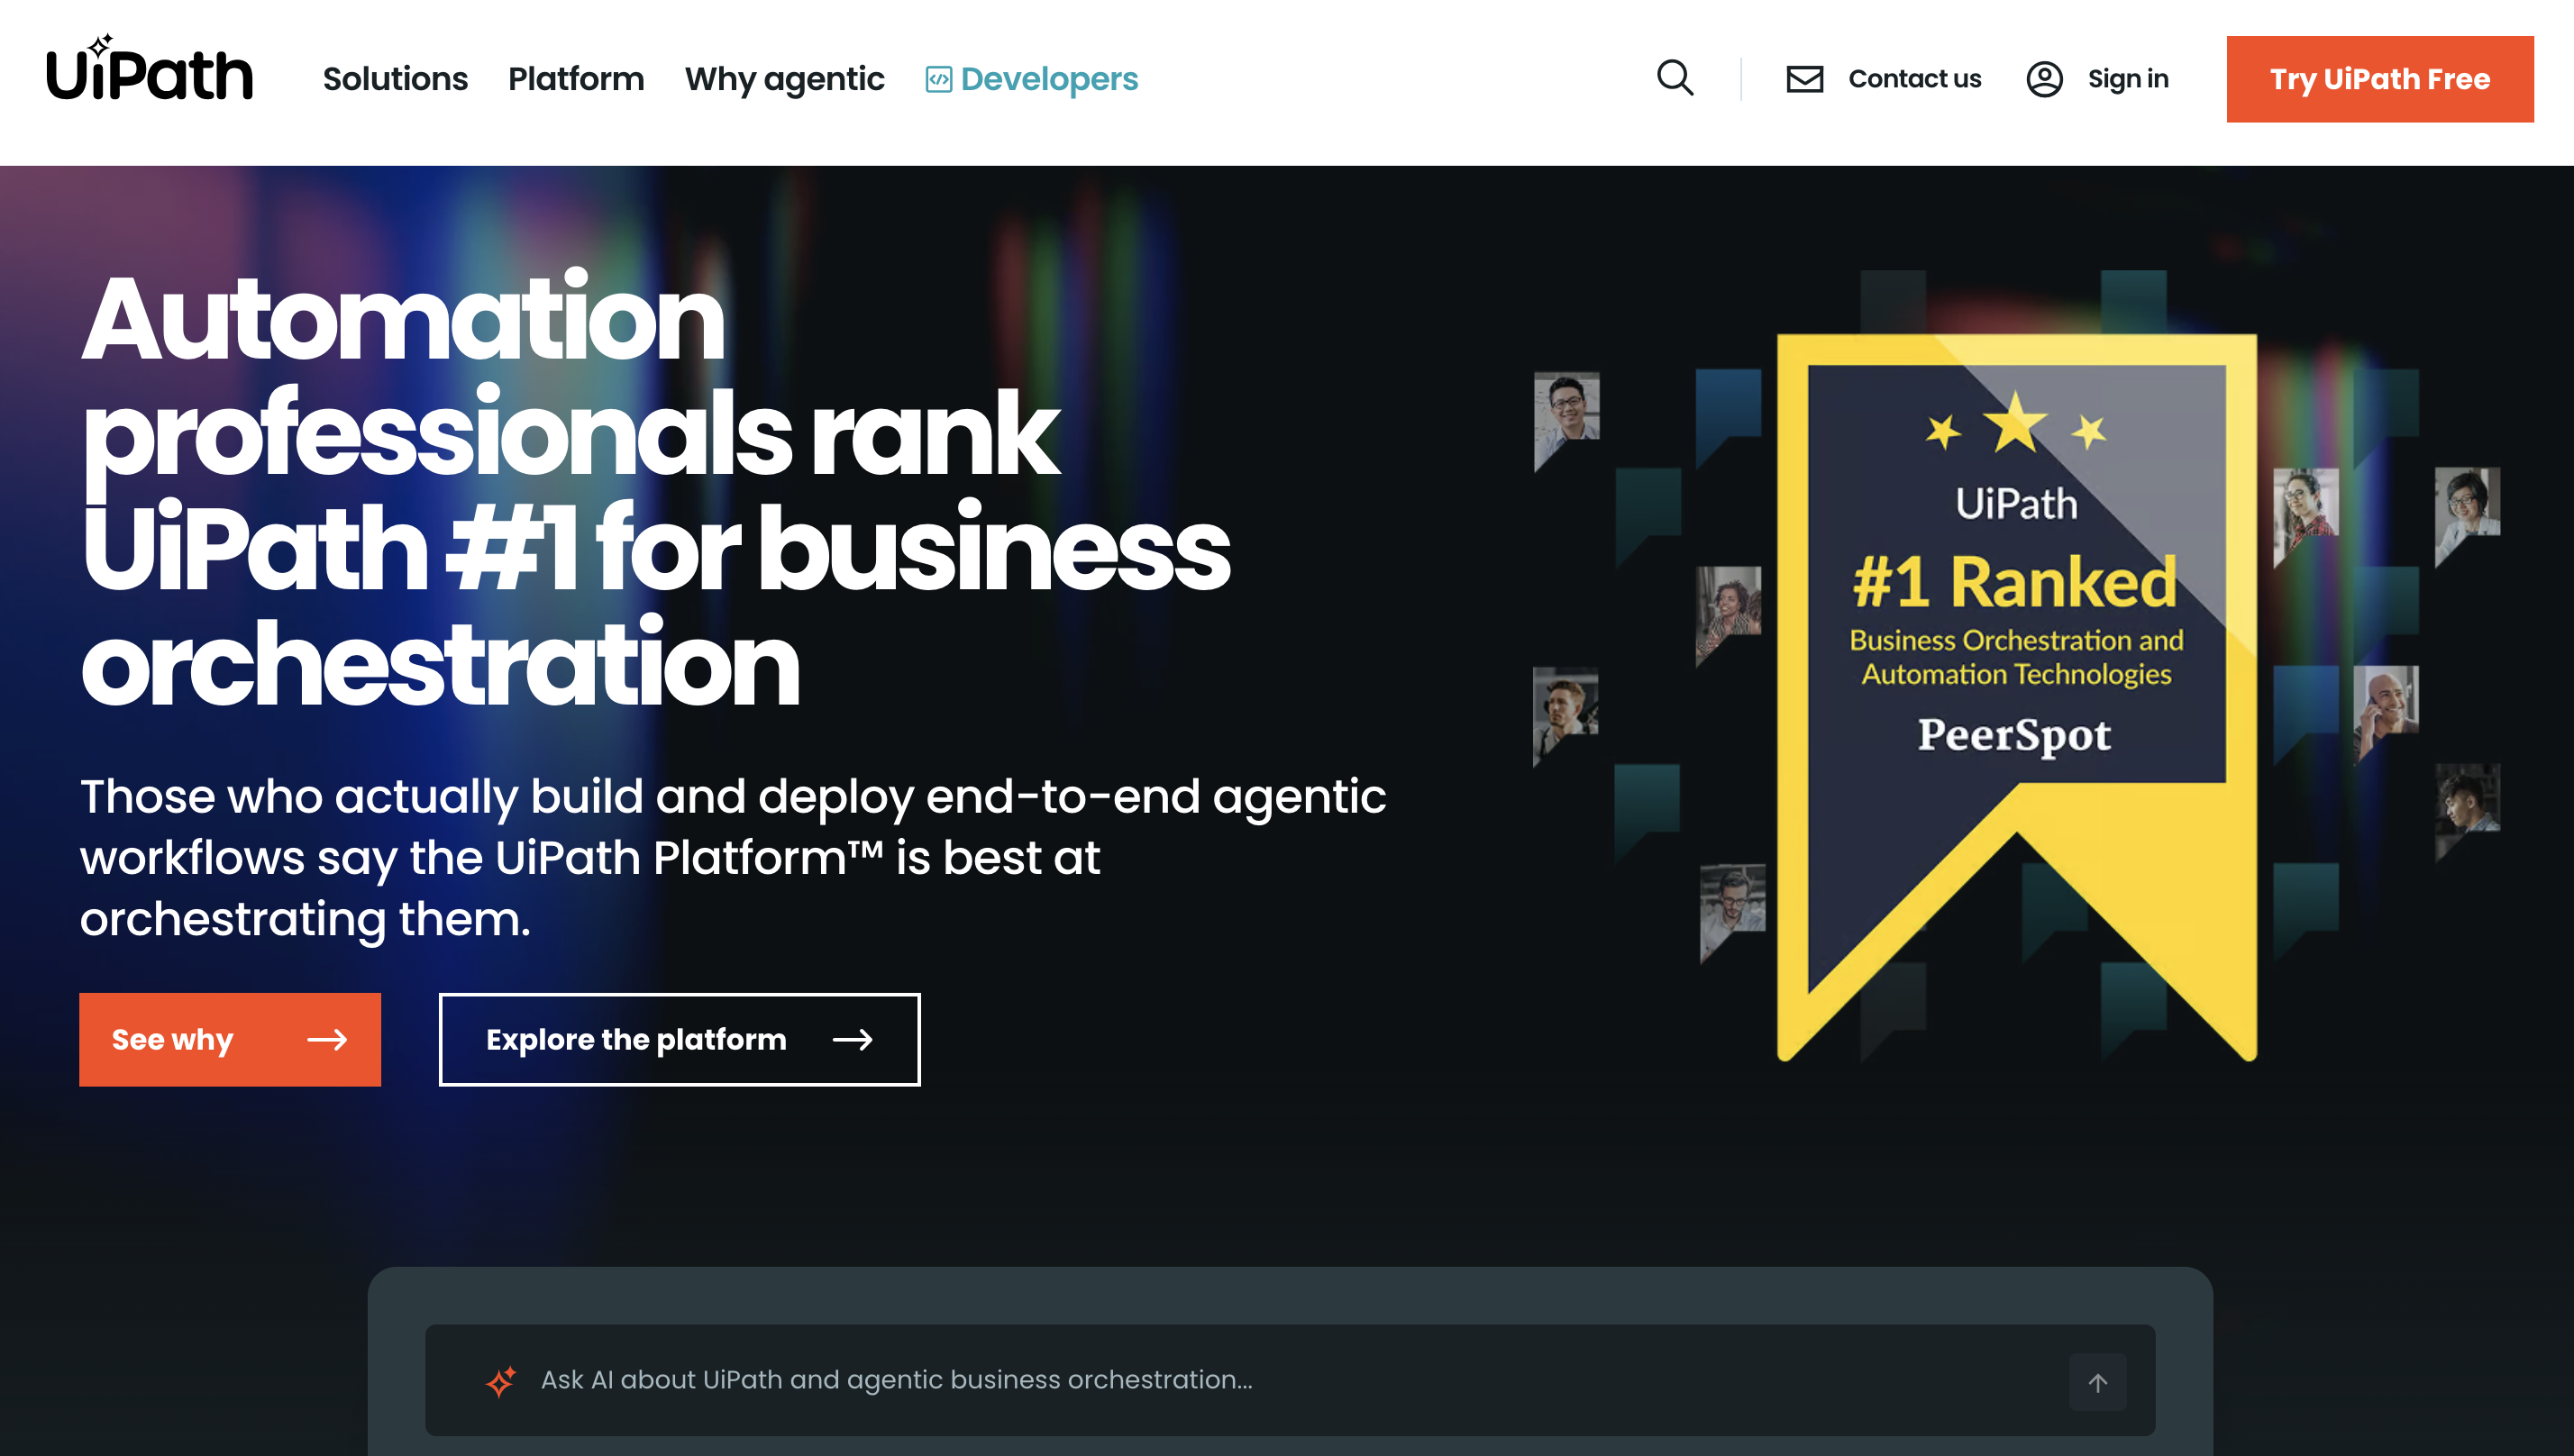Open the Solutions menu
Image resolution: width=2574 pixels, height=1456 pixels.
395,79
